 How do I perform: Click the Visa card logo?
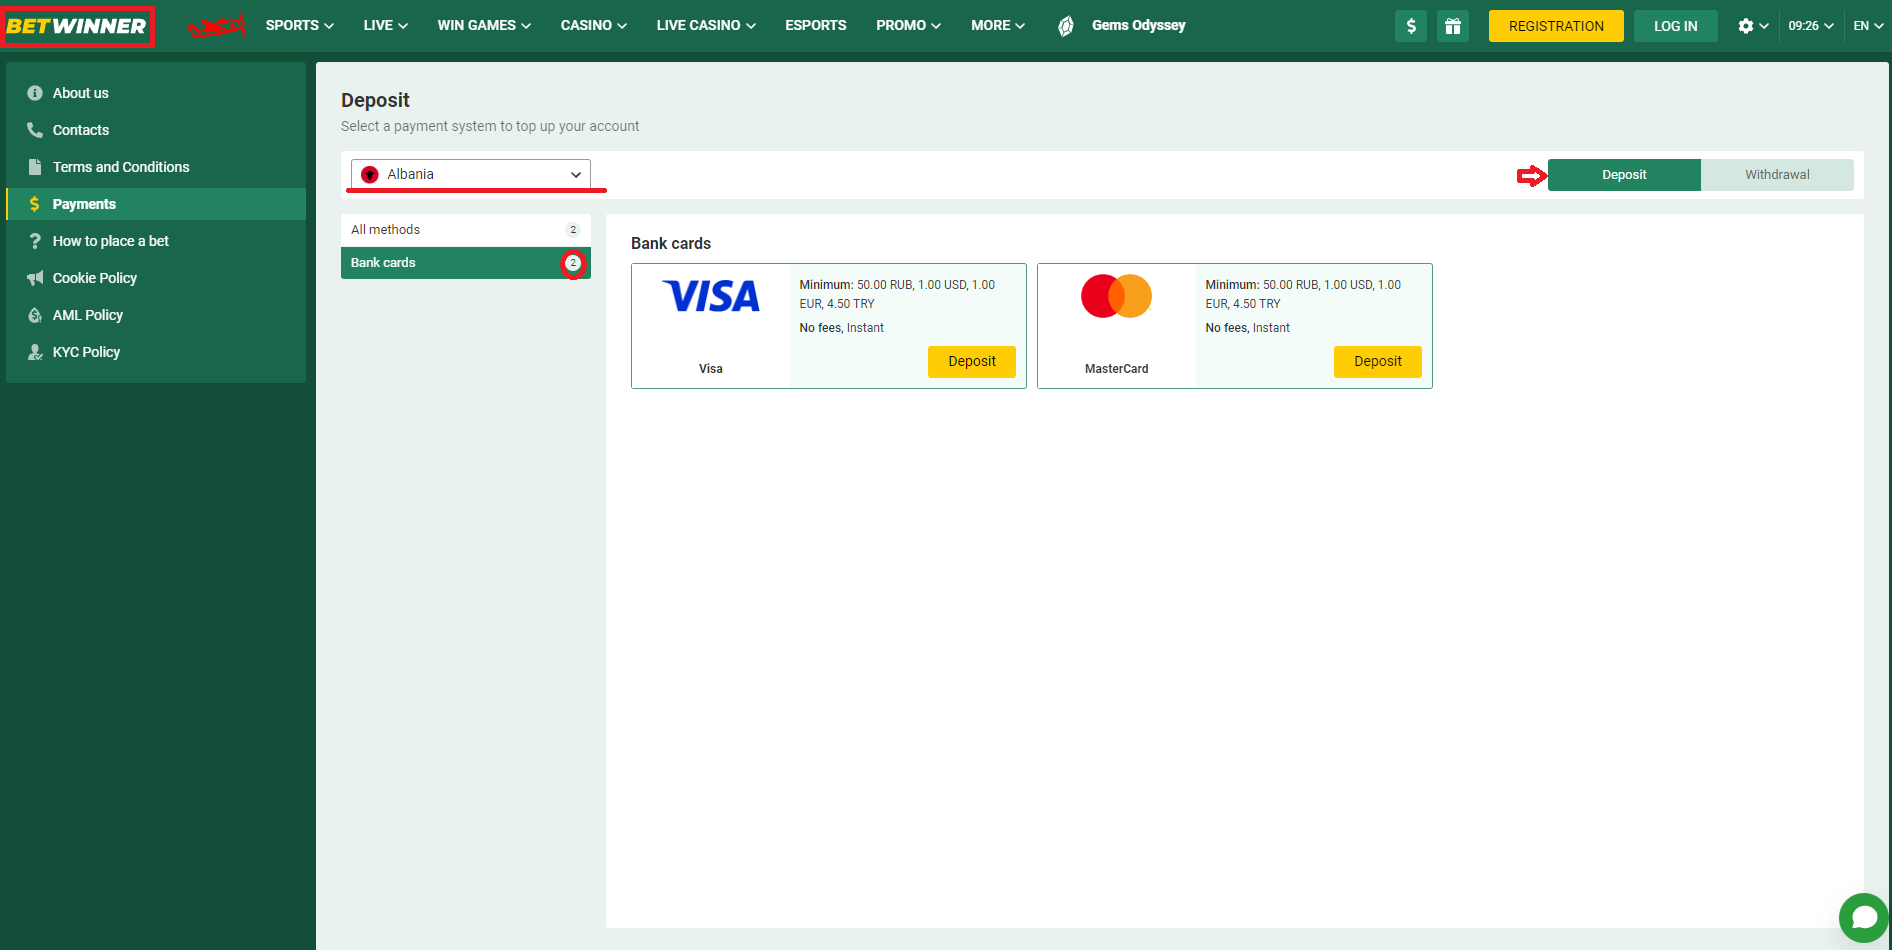711,296
